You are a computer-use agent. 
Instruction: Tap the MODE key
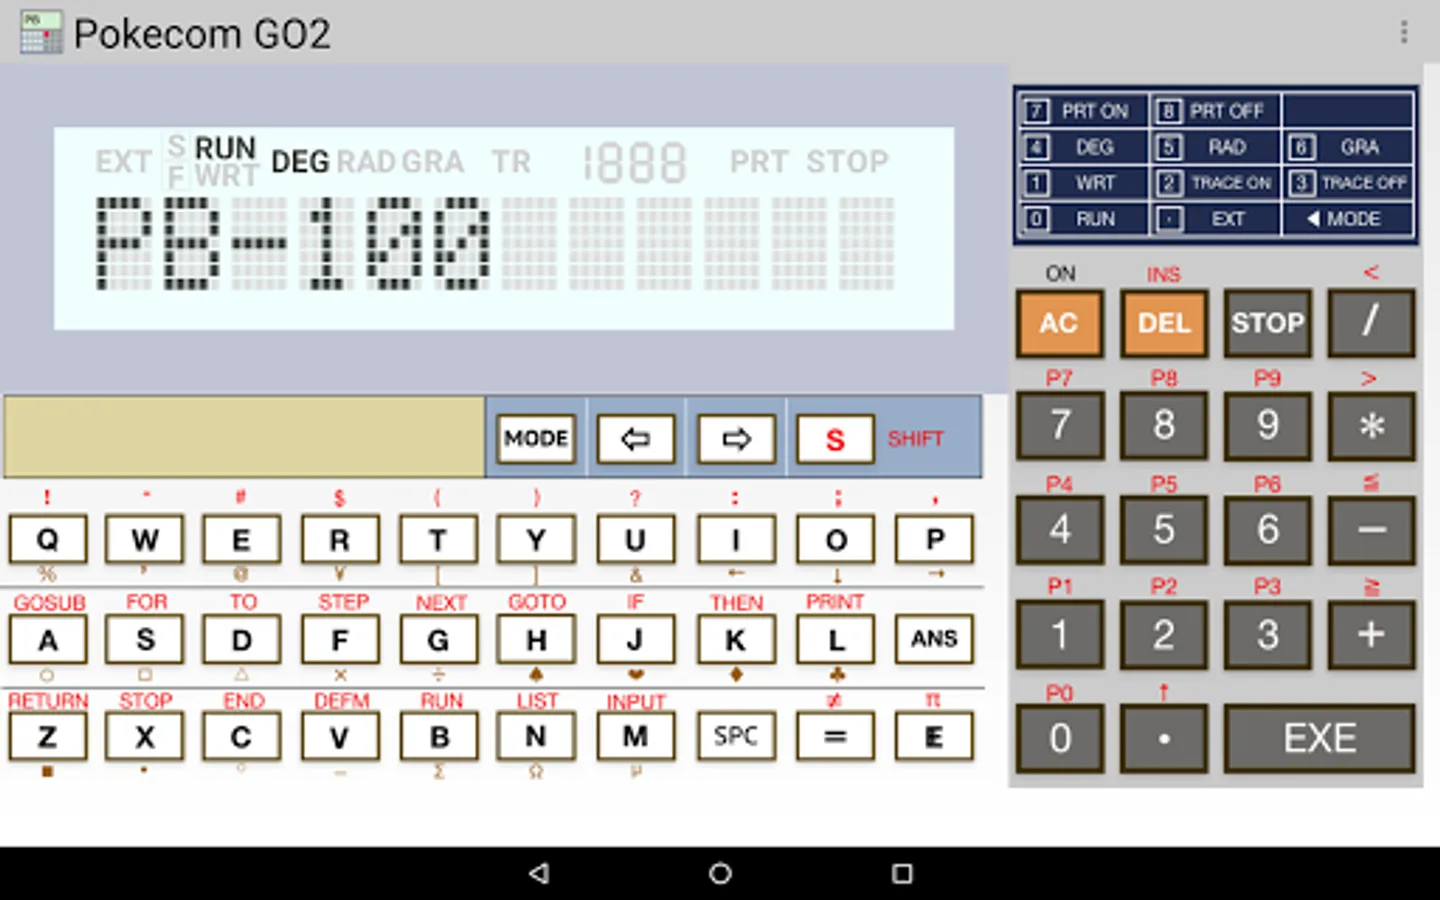click(x=536, y=438)
